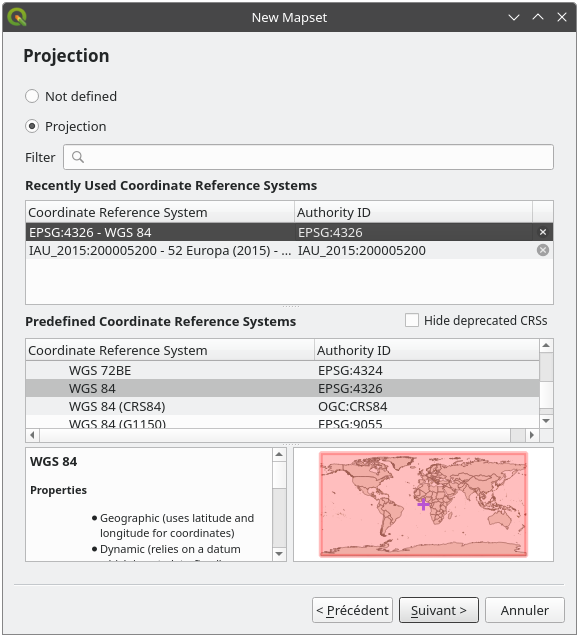Remove EPSG:4326 from recently used list
The height and width of the screenshot is (642, 579).
[x=543, y=232]
